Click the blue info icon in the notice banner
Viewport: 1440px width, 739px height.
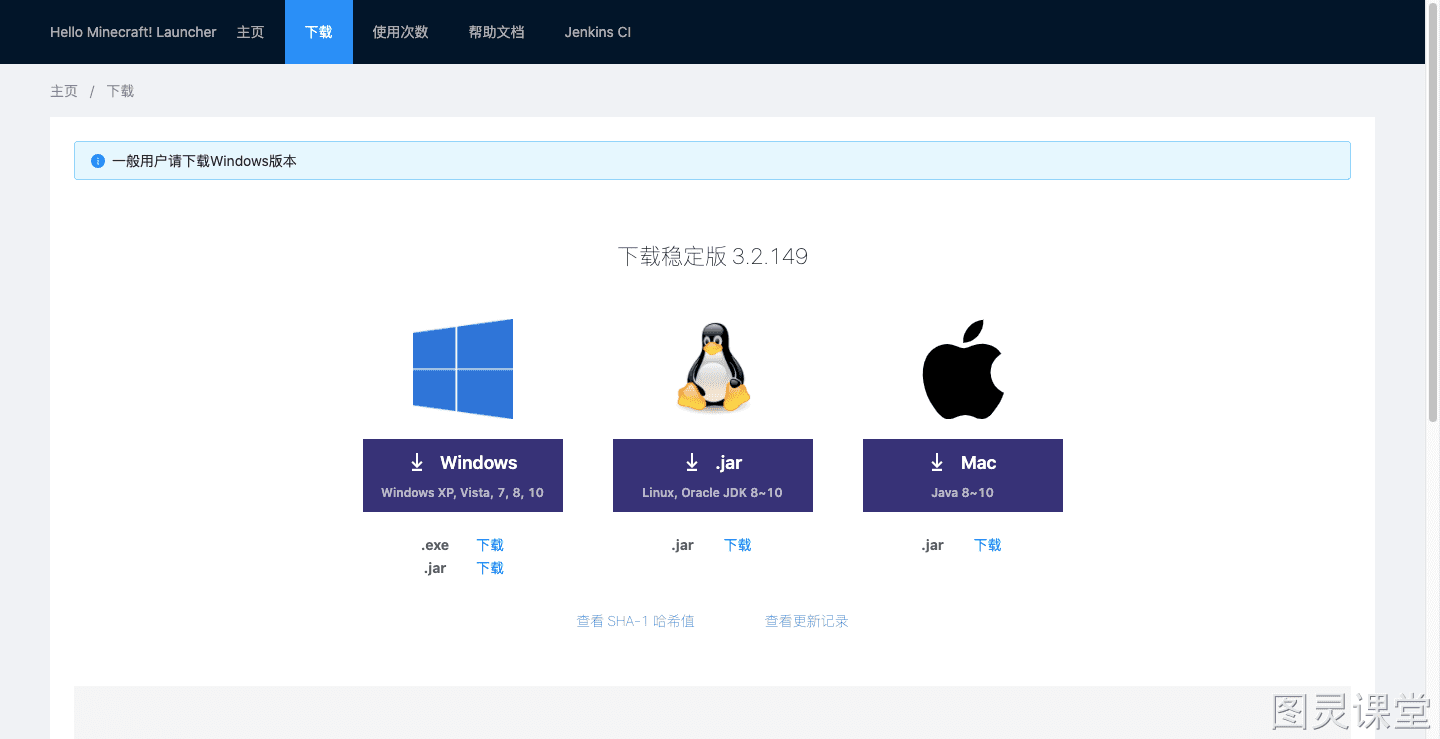click(x=98, y=161)
